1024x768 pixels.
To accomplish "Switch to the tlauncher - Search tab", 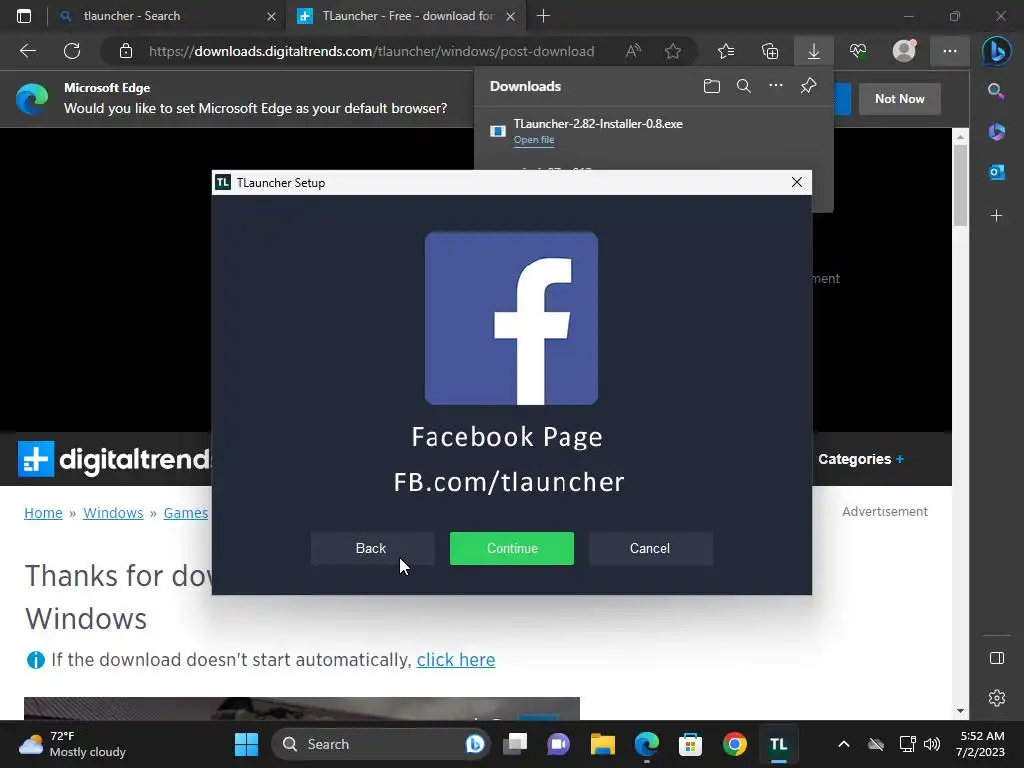I will click(167, 16).
